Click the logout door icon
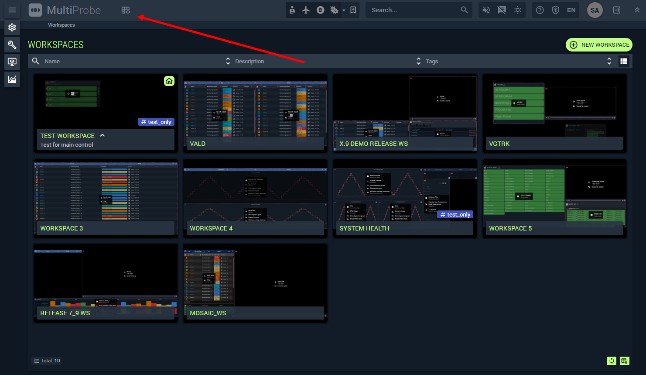Screen dimensions: 646x375 click(616, 10)
